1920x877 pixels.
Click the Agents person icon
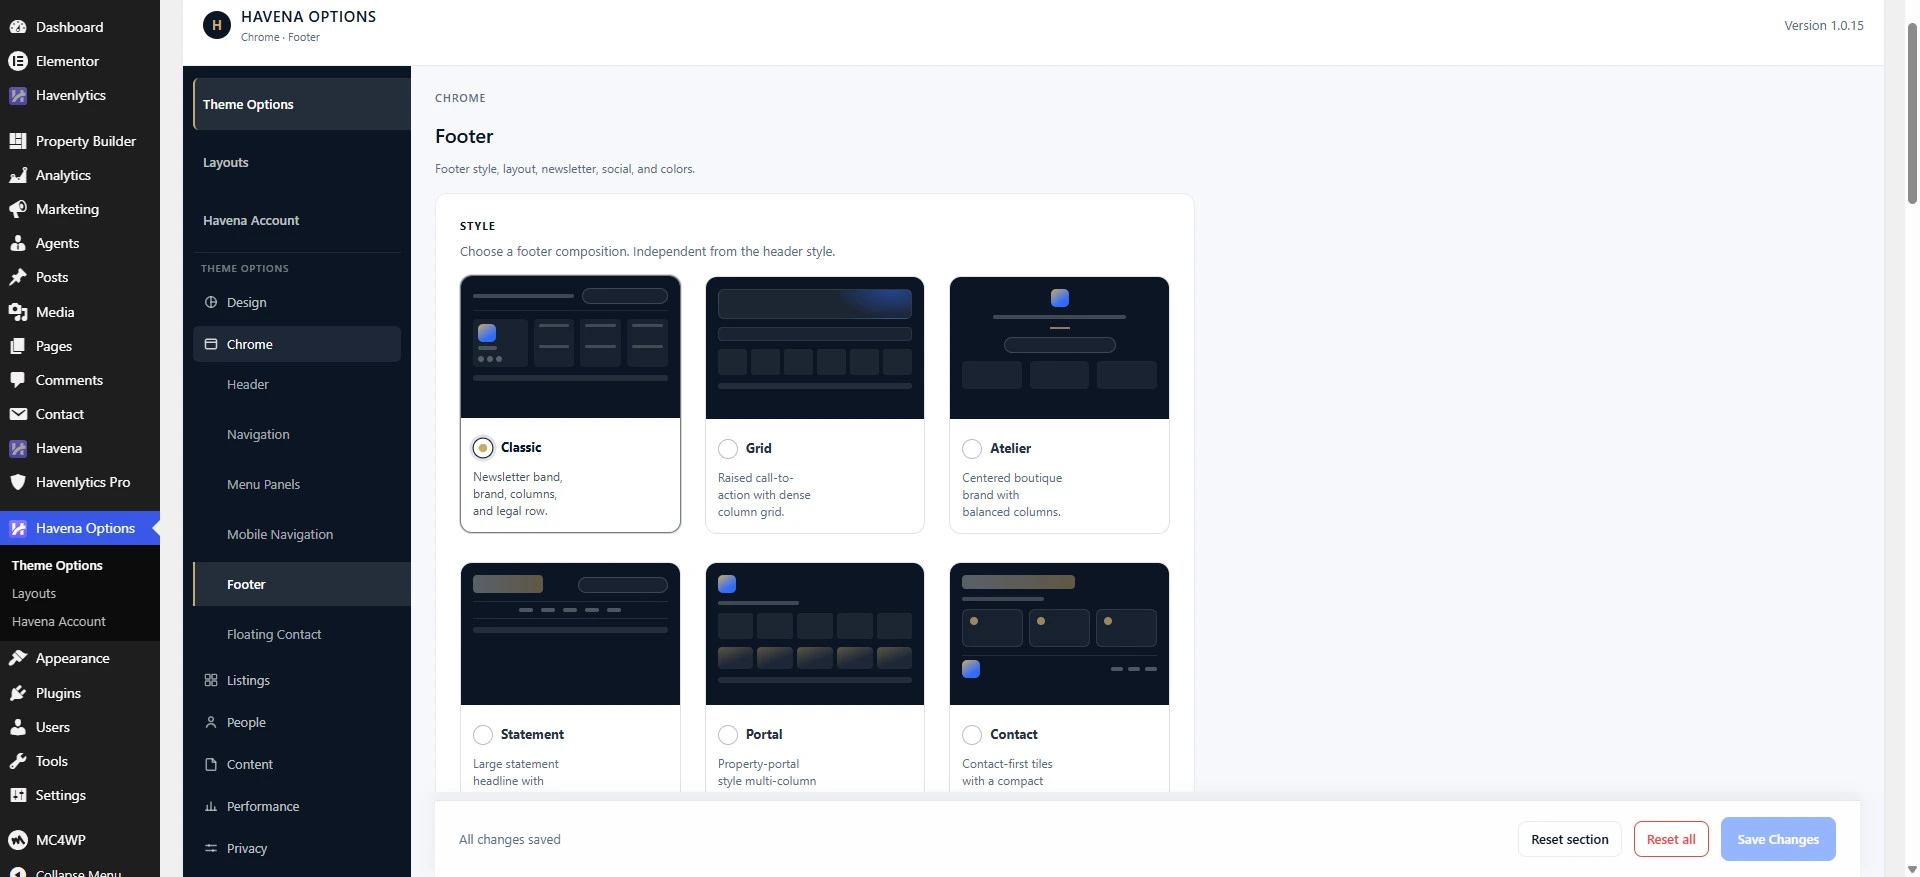(x=18, y=243)
